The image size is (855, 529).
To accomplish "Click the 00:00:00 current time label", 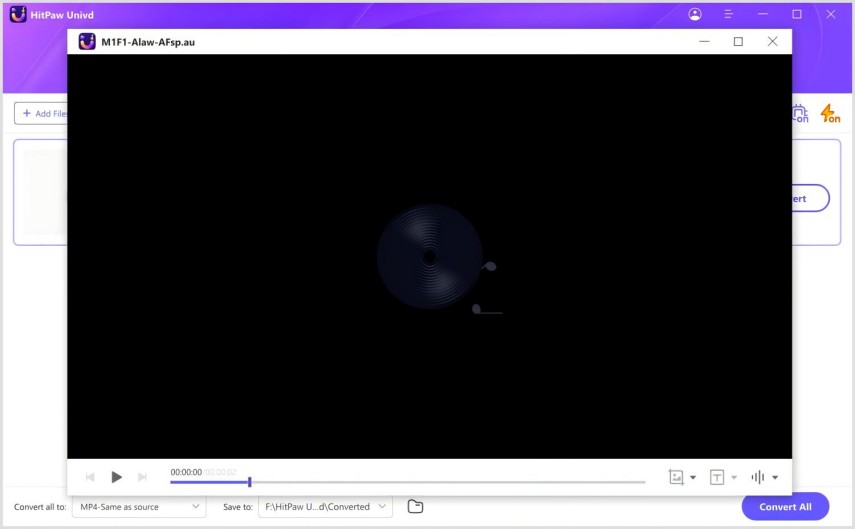I will [186, 472].
